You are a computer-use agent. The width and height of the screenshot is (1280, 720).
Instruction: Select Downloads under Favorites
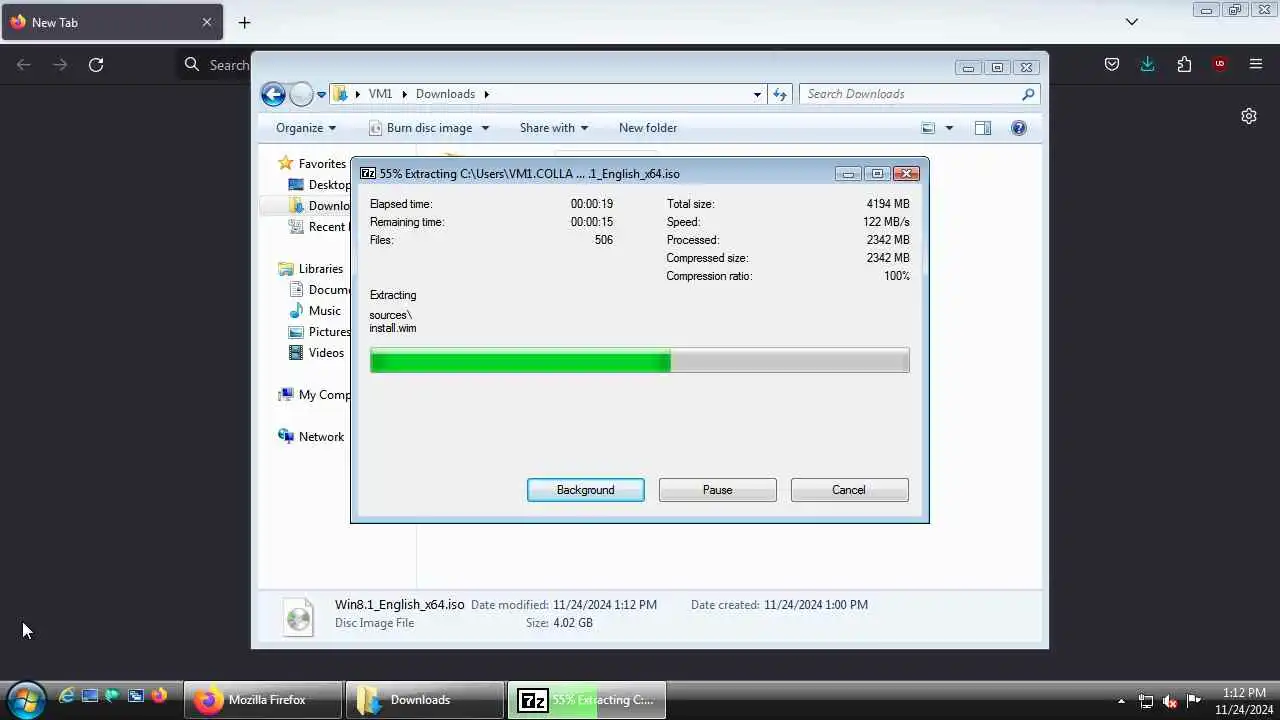click(x=320, y=205)
